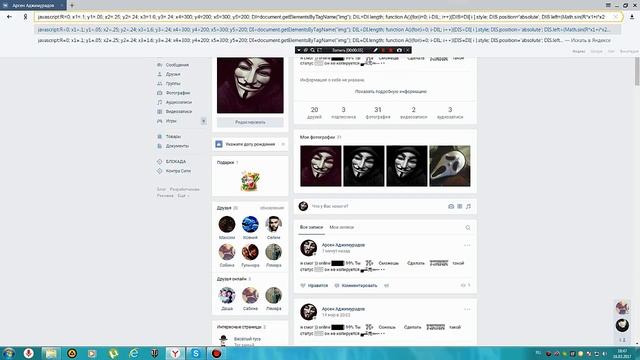The image size is (640, 360).
Task: Click the обновления link in the Друзья block
Action: point(272,208)
